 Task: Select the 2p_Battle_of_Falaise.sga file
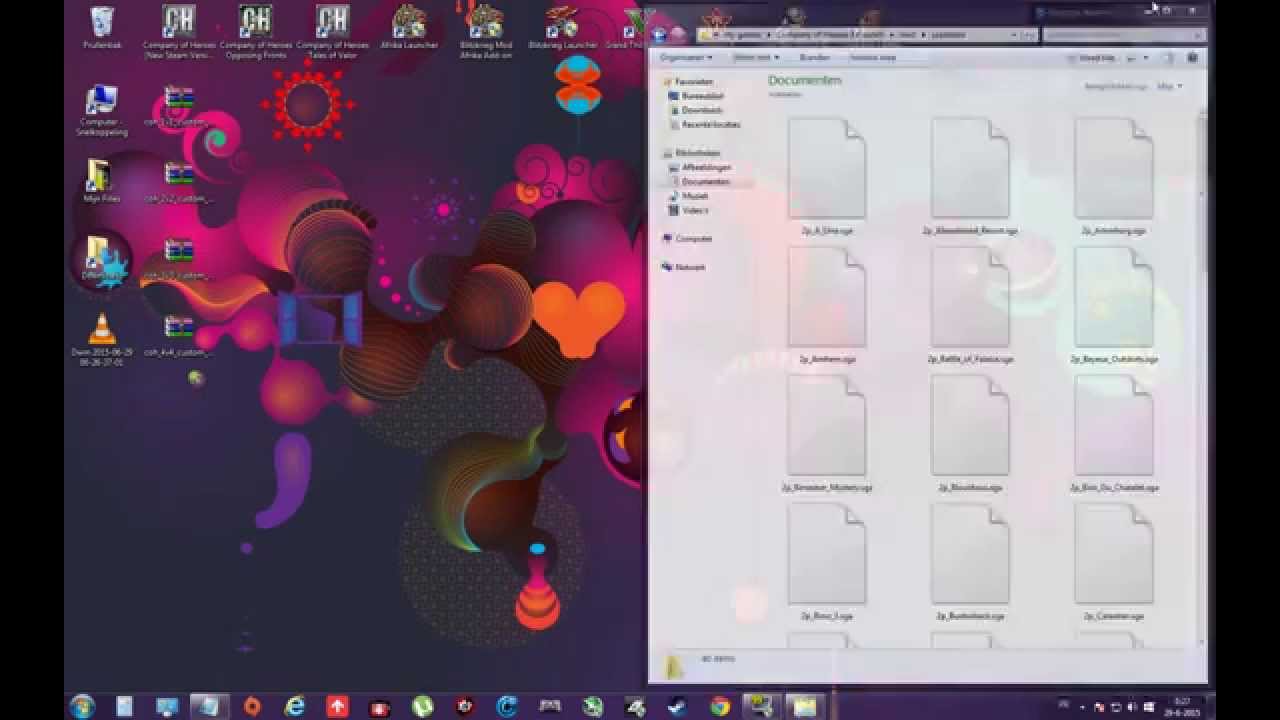tap(970, 305)
